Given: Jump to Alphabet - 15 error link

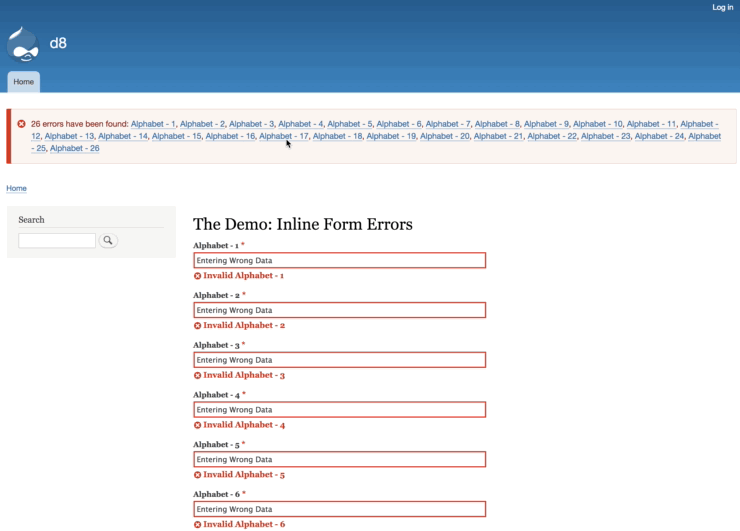Looking at the screenshot, I should coord(177,136).
